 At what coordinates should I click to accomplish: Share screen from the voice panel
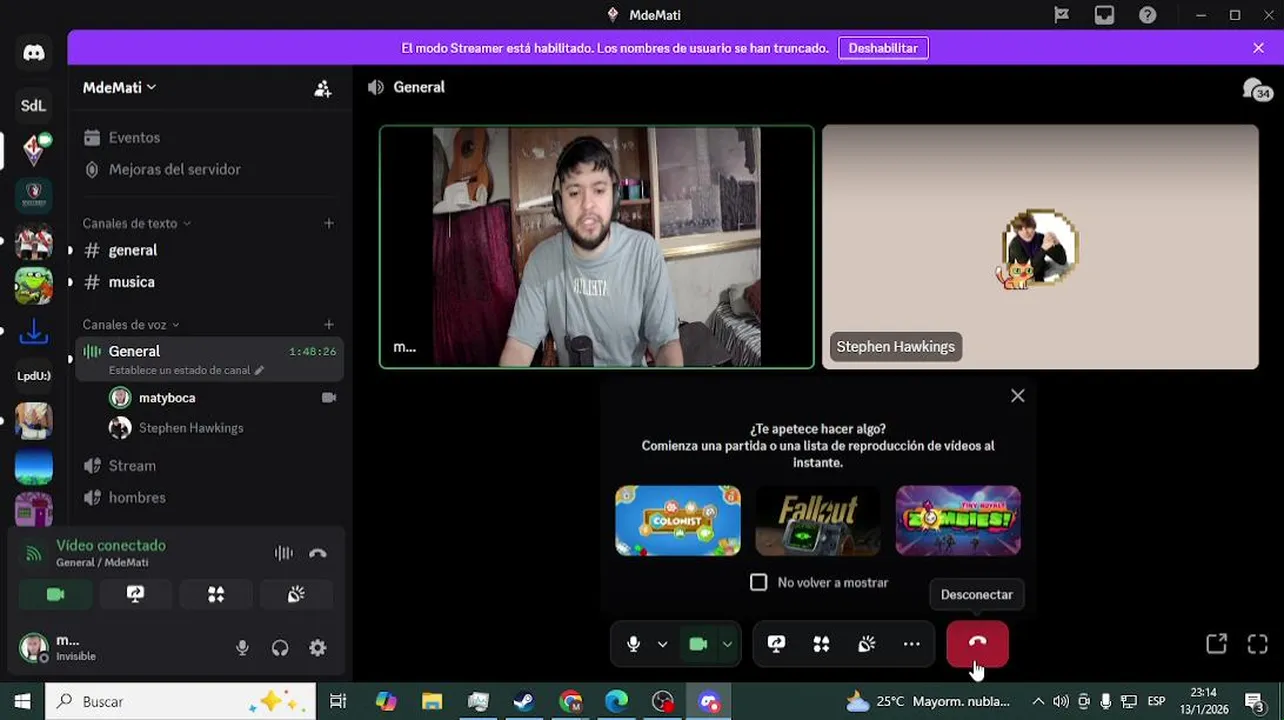pyautogui.click(x=136, y=594)
